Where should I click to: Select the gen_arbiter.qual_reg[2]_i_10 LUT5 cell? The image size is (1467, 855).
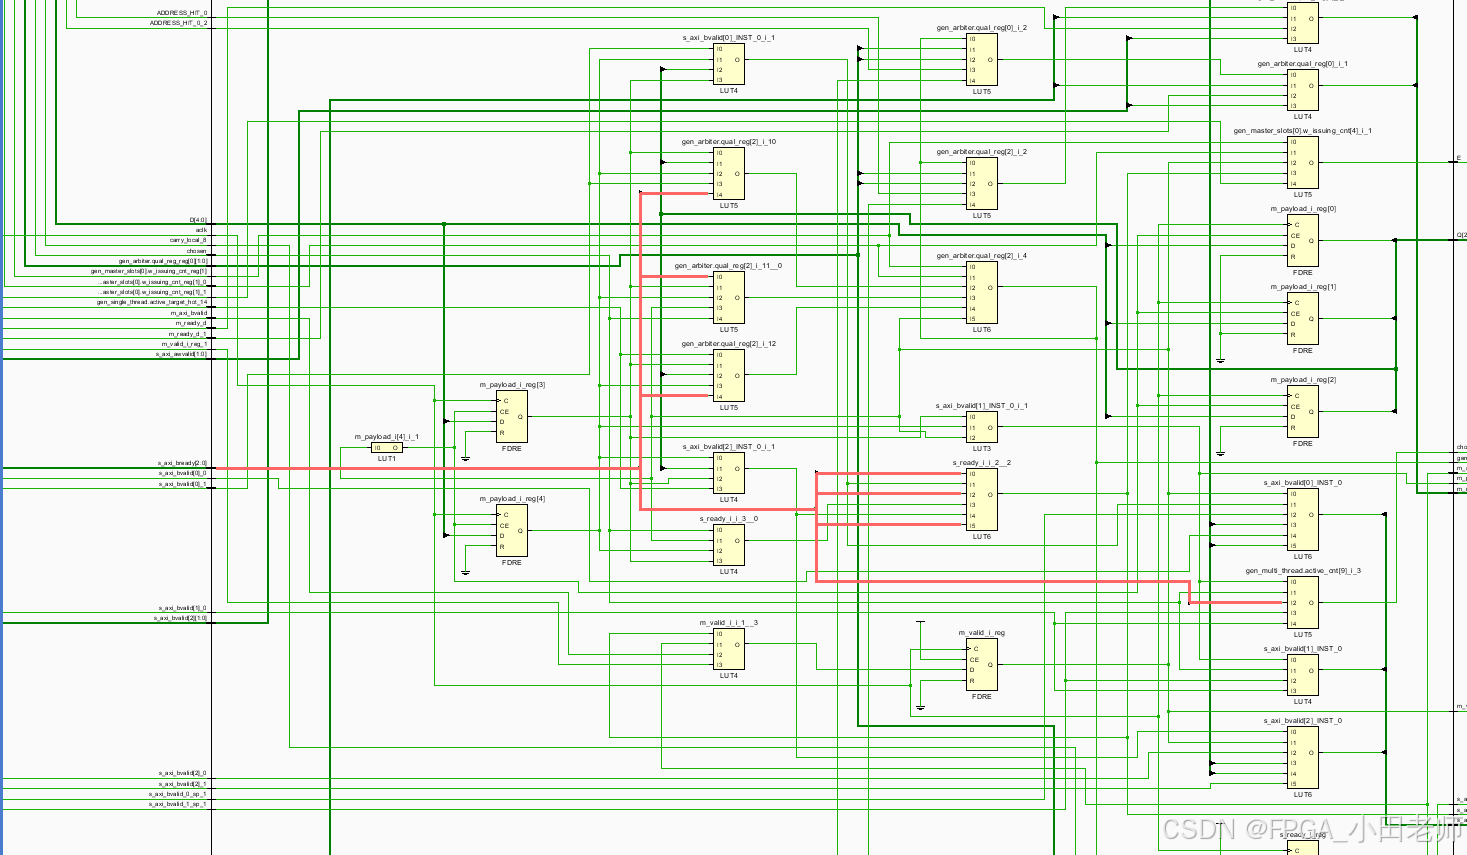click(x=729, y=174)
